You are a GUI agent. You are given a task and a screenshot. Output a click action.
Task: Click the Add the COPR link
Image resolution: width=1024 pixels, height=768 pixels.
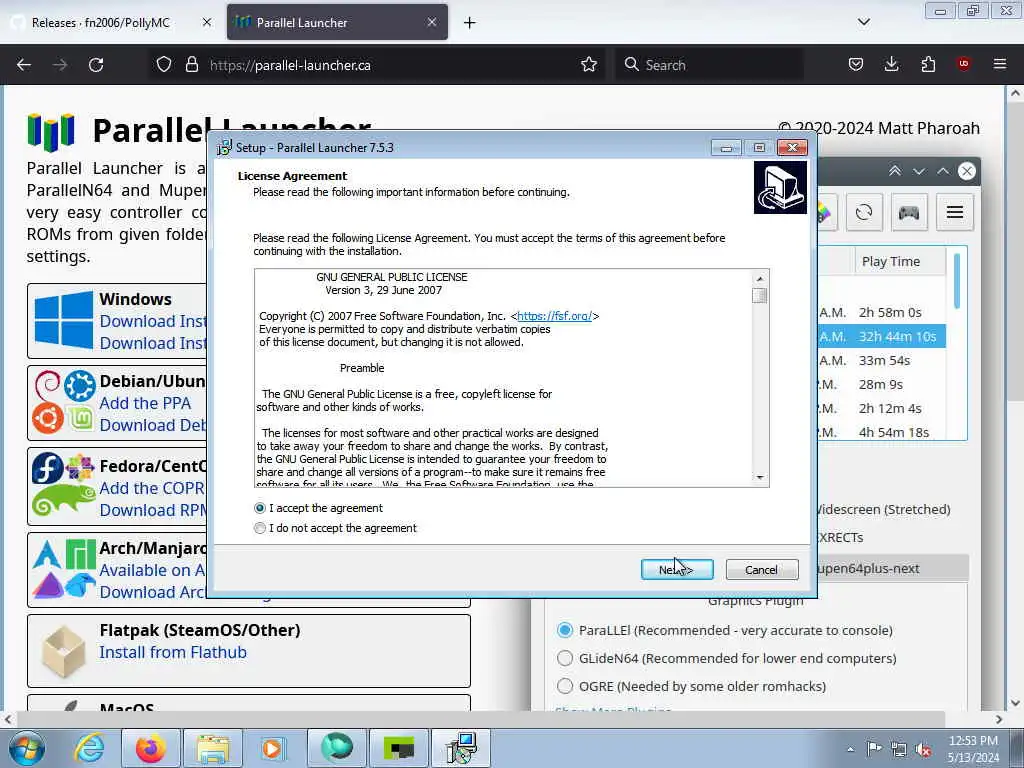point(152,488)
